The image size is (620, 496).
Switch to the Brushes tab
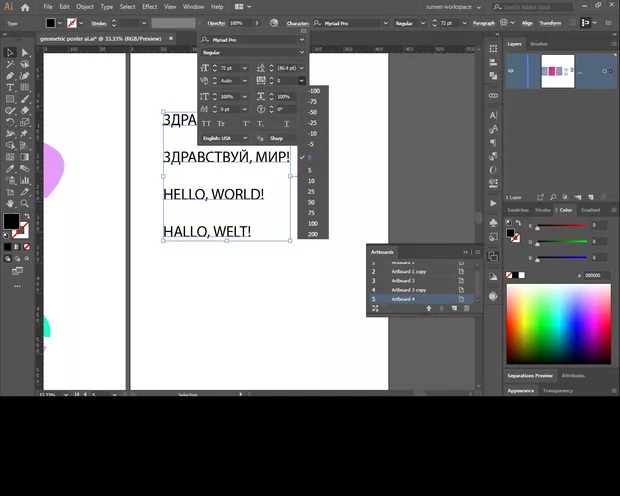(x=539, y=44)
